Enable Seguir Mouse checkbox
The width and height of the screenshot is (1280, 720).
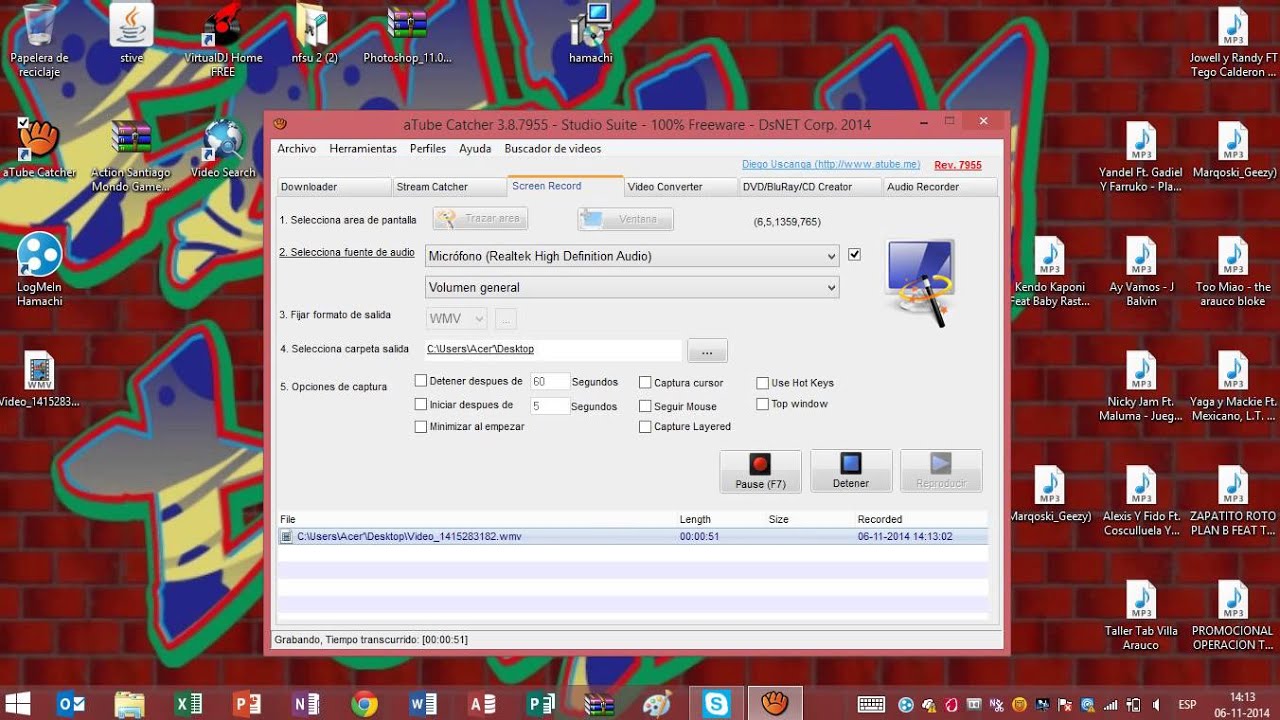coord(645,407)
